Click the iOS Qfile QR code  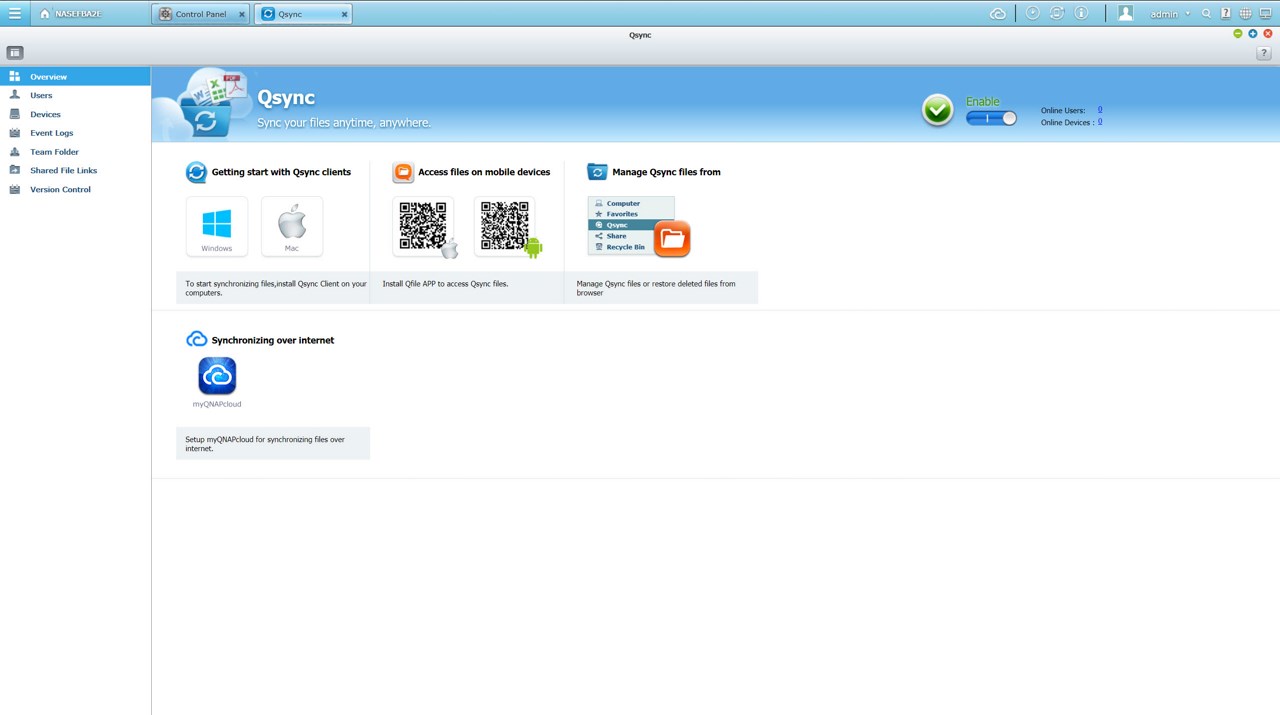(x=424, y=227)
